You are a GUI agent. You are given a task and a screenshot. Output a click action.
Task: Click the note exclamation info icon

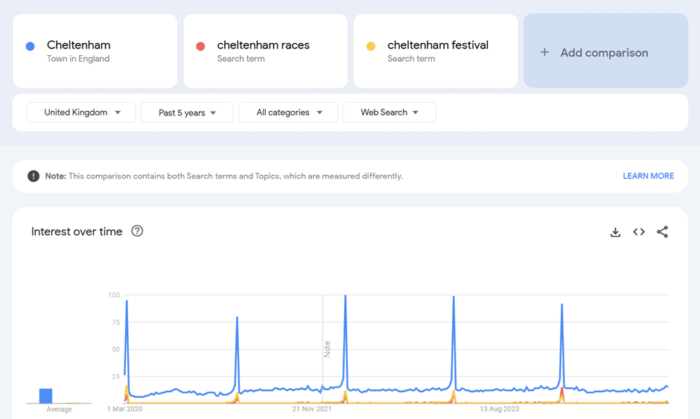[33, 176]
